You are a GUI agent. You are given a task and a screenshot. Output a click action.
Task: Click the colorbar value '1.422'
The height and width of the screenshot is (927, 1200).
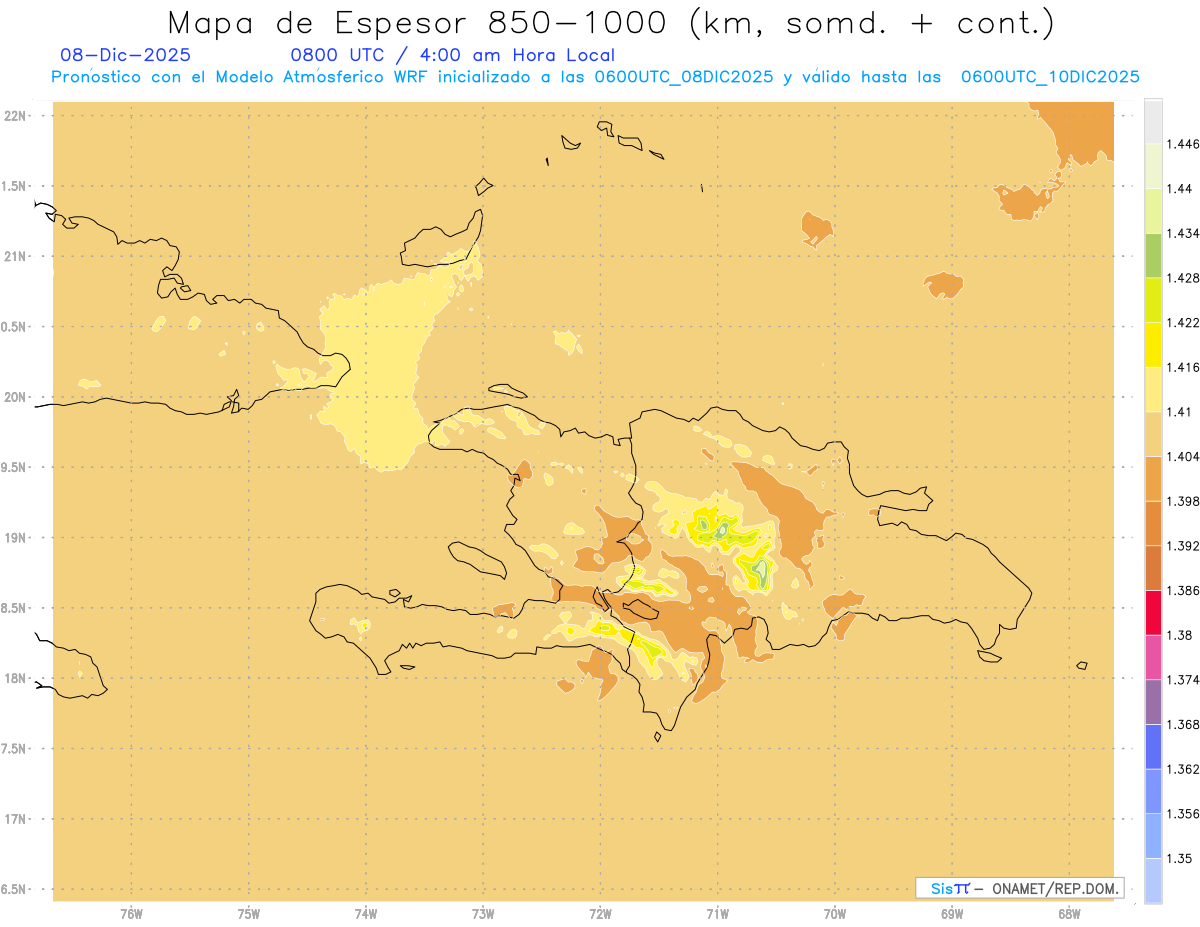[1183, 322]
